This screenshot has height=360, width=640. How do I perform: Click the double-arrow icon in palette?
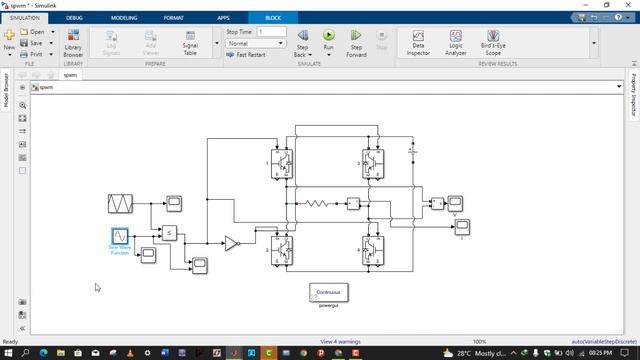tap(22, 131)
